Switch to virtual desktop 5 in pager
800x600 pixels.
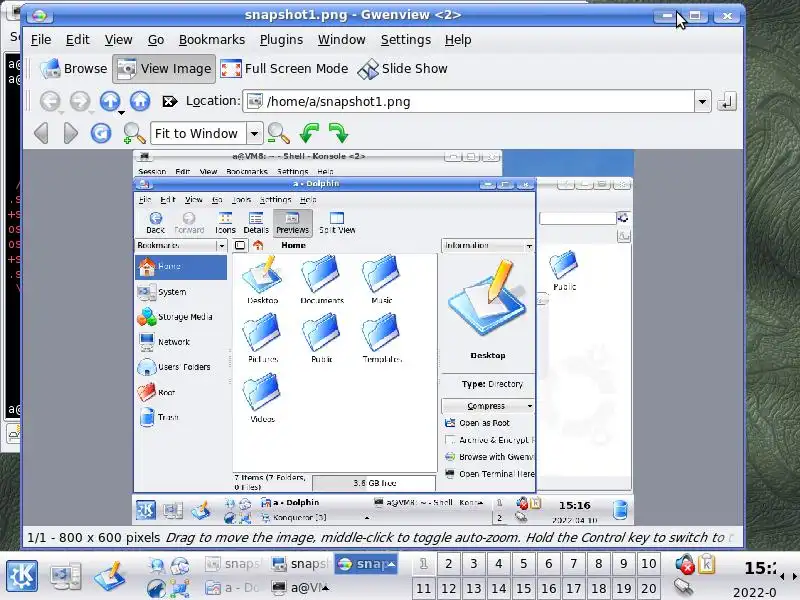[523, 564]
